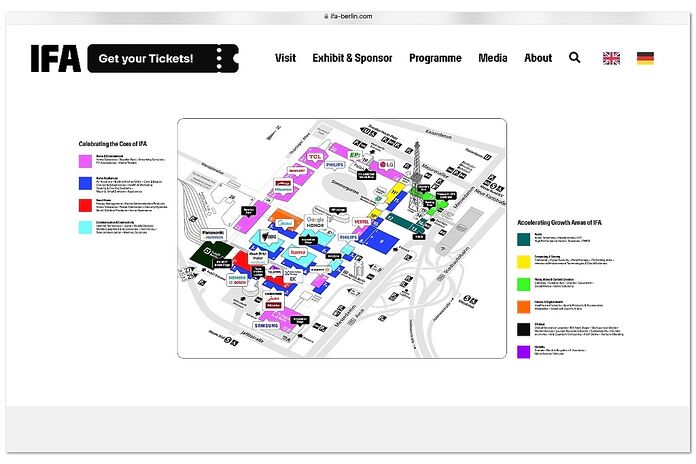Image resolution: width=696 pixels, height=464 pixels.
Task: Click 'Celebrating the Core of IFA' heading
Action: point(113,144)
